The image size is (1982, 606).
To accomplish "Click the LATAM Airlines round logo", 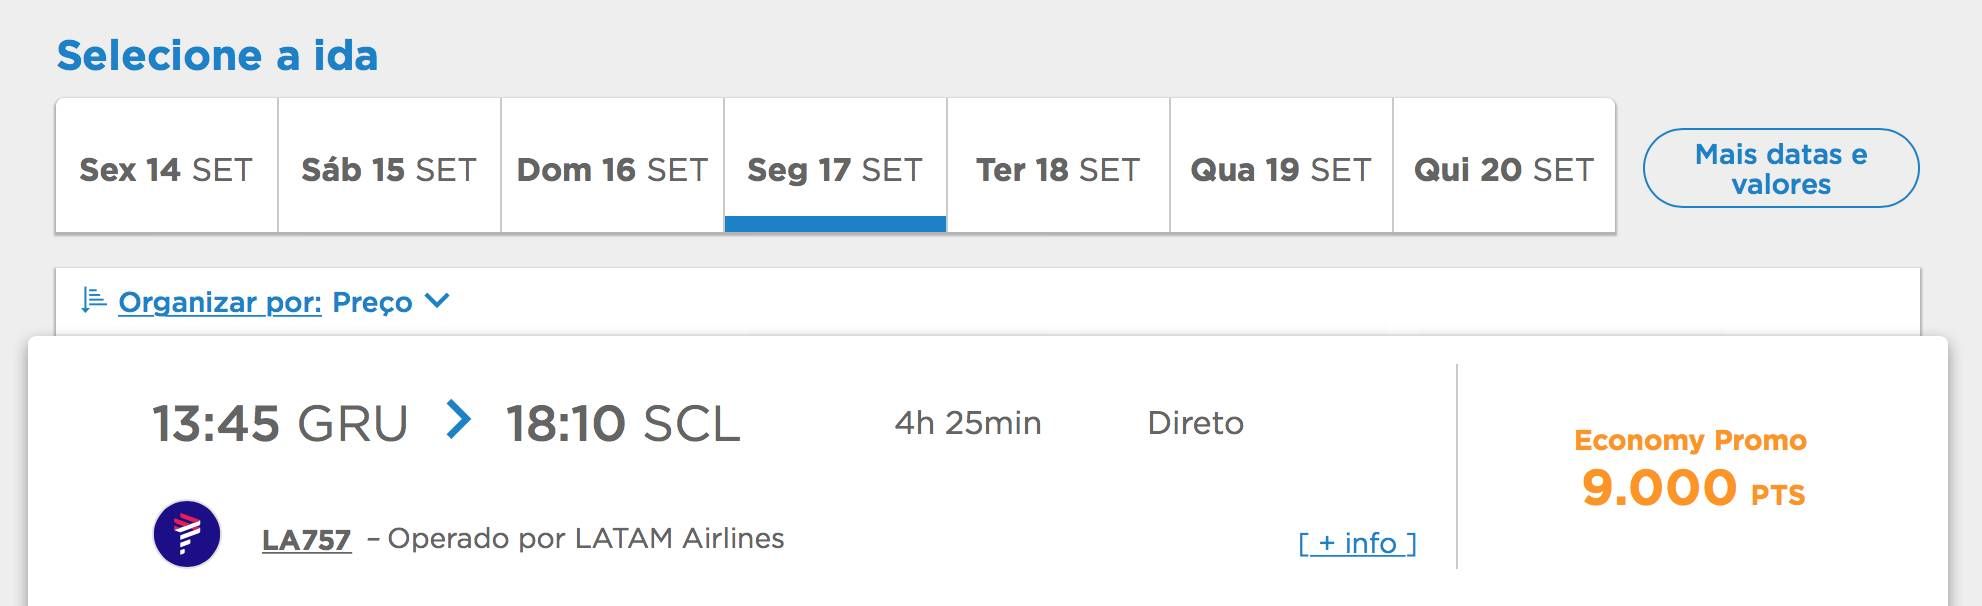I will pyautogui.click(x=187, y=534).
